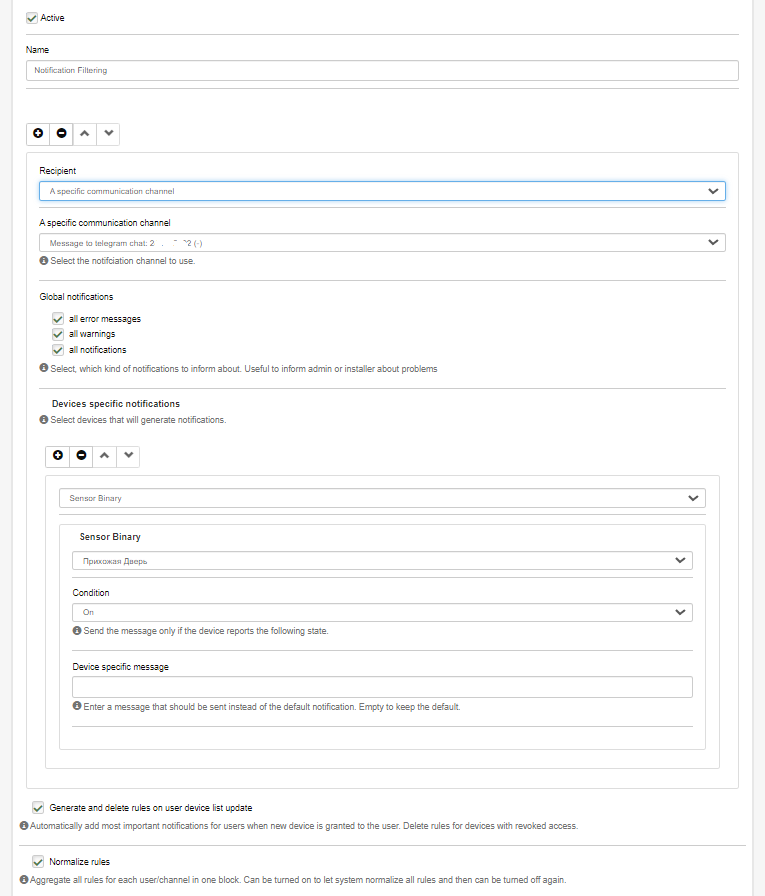Move device notification down with arrow icon
Image resolution: width=765 pixels, height=896 pixels.
128,456
